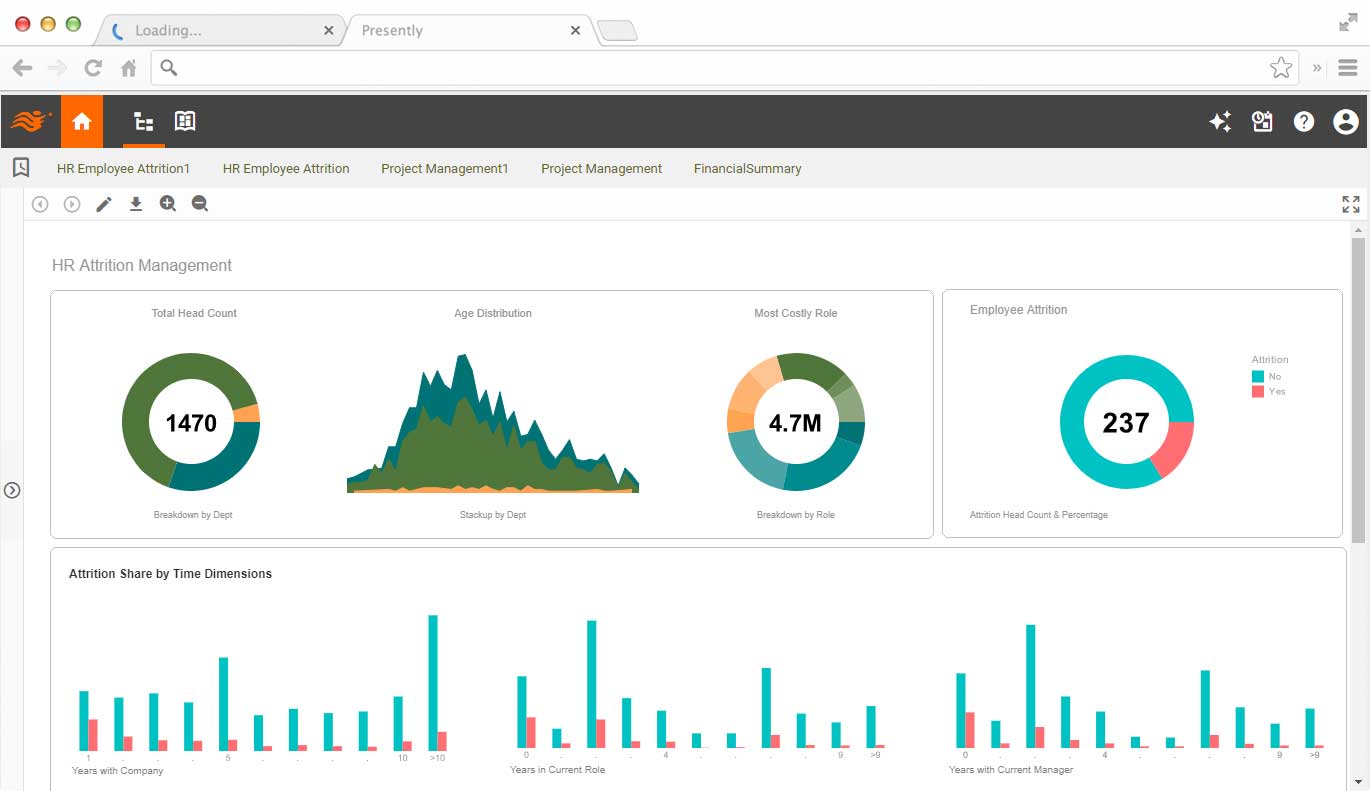
Task: Click browser back arrow
Action: pyautogui.click(x=22, y=68)
